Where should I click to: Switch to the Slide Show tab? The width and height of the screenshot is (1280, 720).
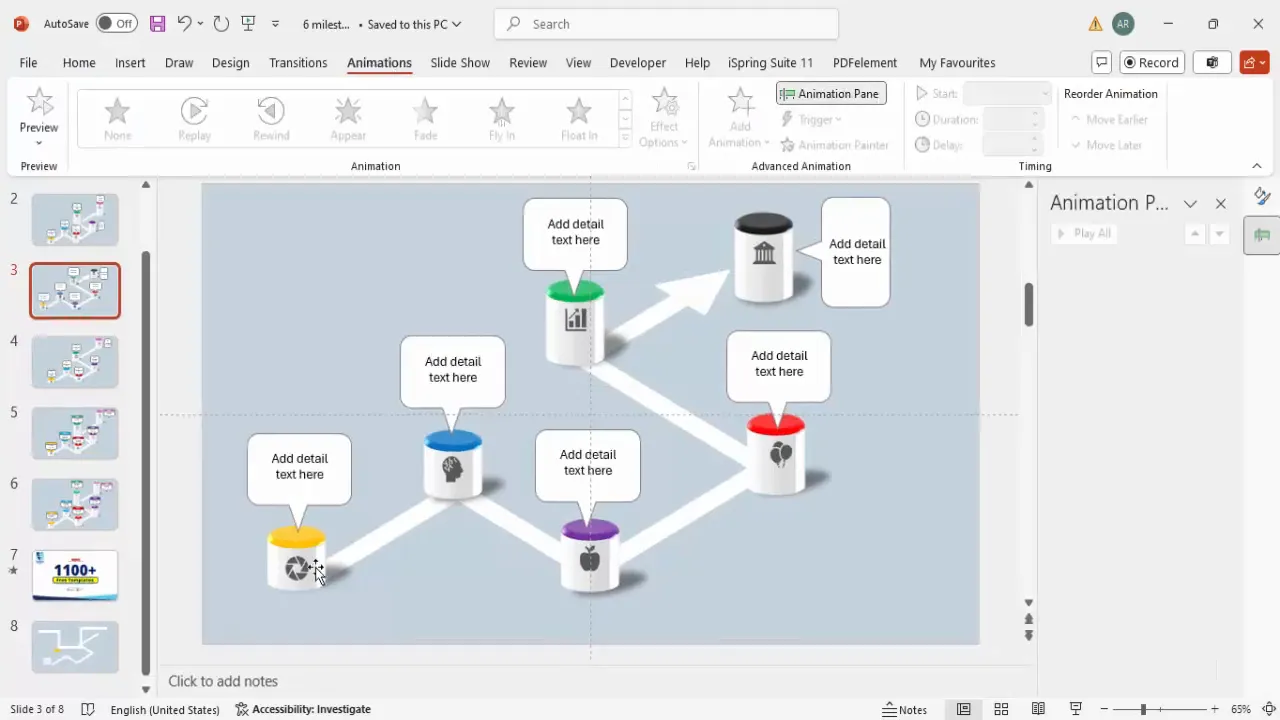460,62
